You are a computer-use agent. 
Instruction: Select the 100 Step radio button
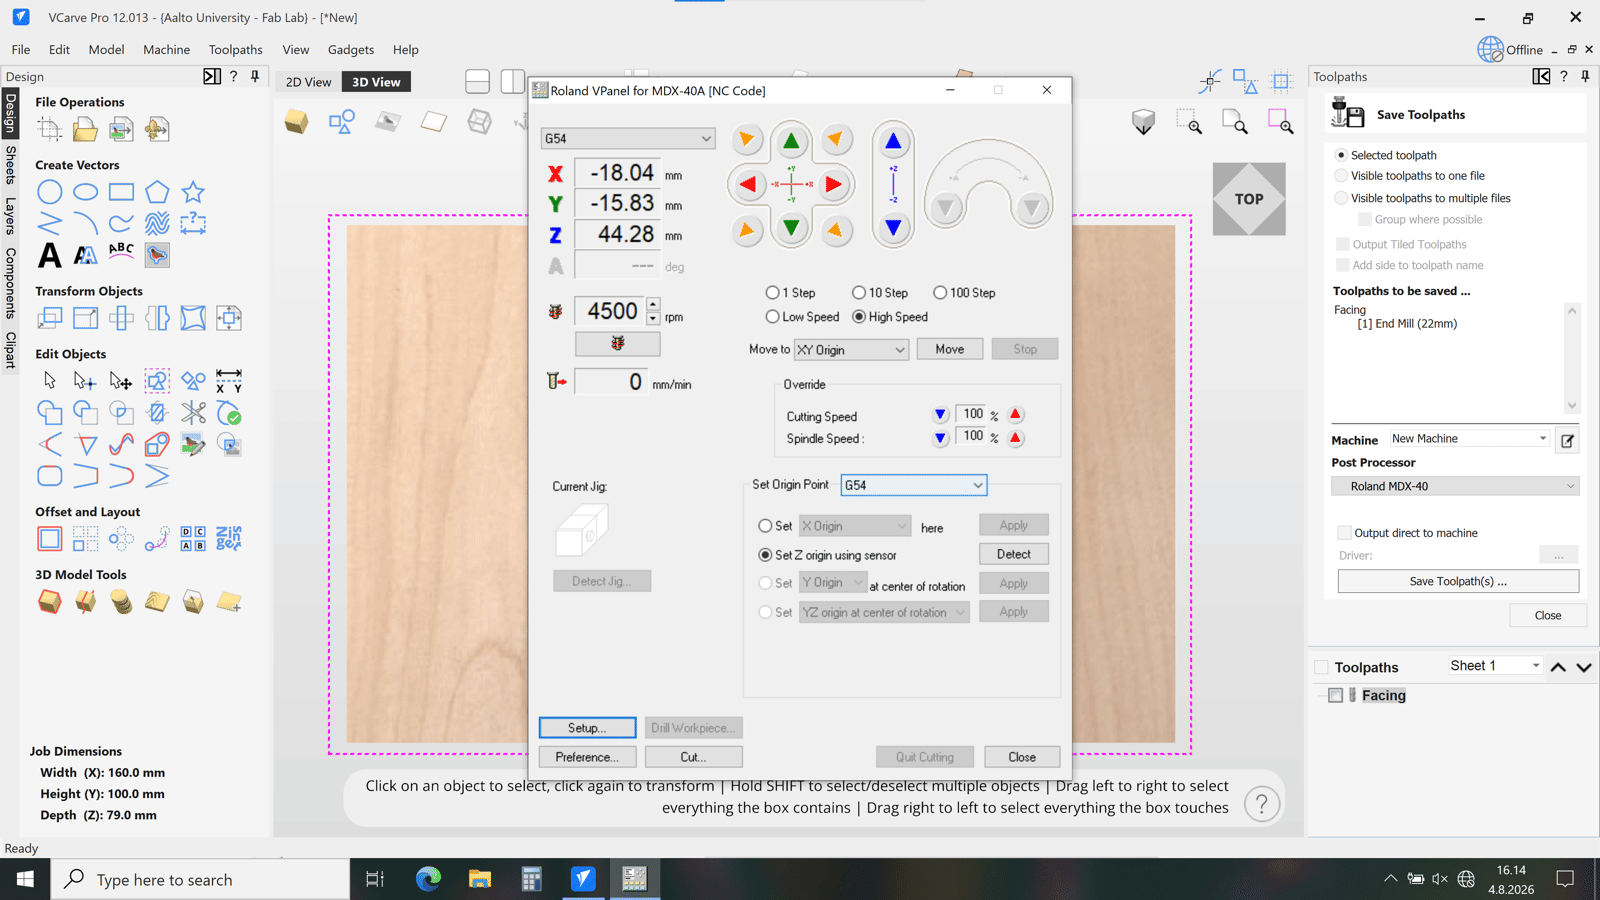[940, 293]
